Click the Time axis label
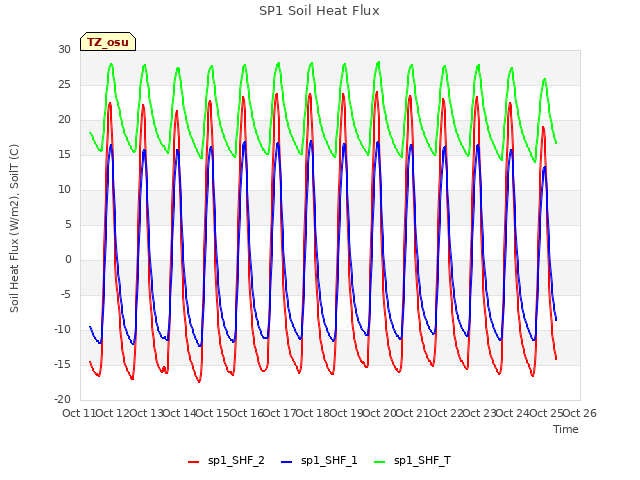The image size is (640, 480). coord(566,429)
